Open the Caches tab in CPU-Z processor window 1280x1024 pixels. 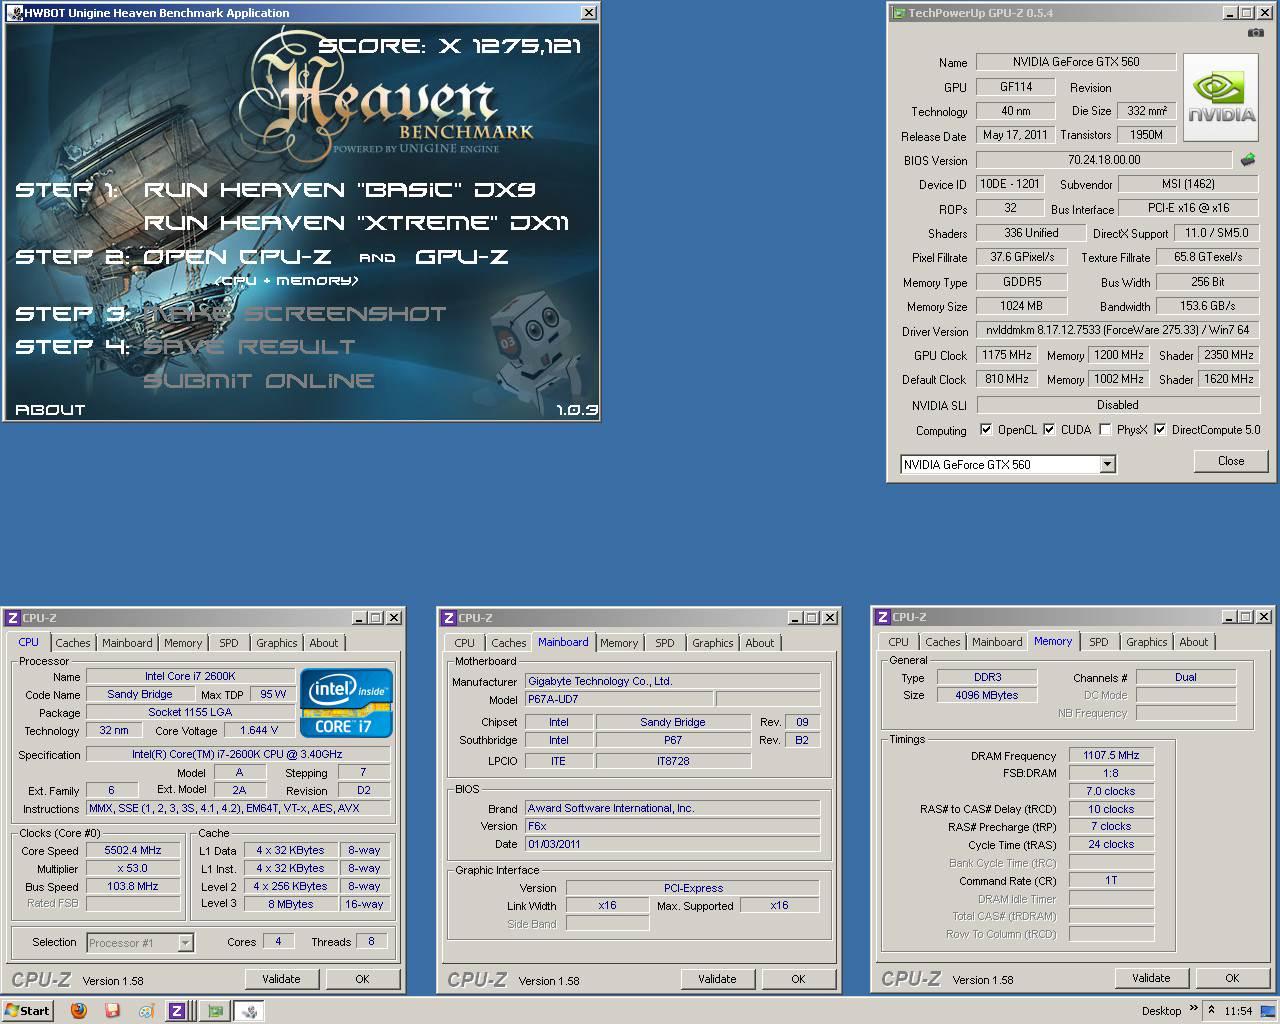pyautogui.click(x=73, y=643)
